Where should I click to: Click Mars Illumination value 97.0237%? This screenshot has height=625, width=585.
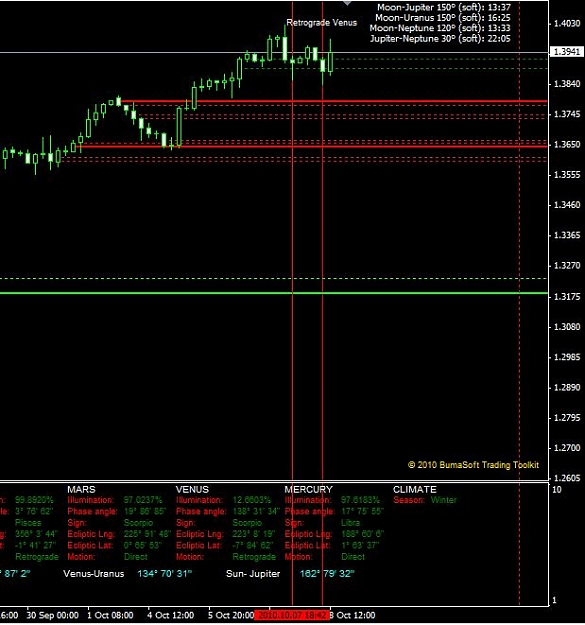[x=143, y=500]
